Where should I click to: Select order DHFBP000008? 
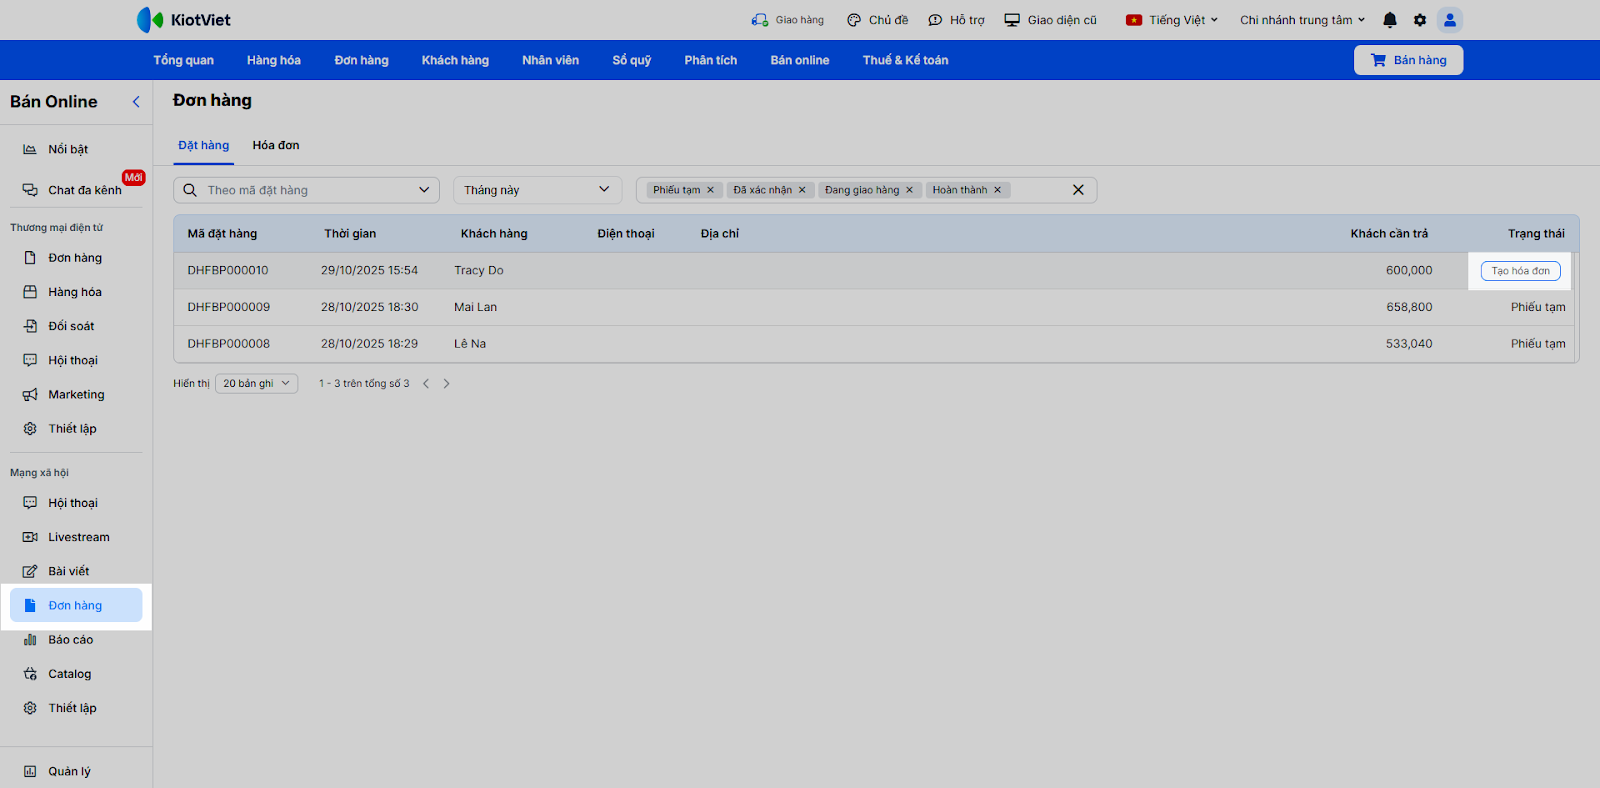[x=228, y=344]
